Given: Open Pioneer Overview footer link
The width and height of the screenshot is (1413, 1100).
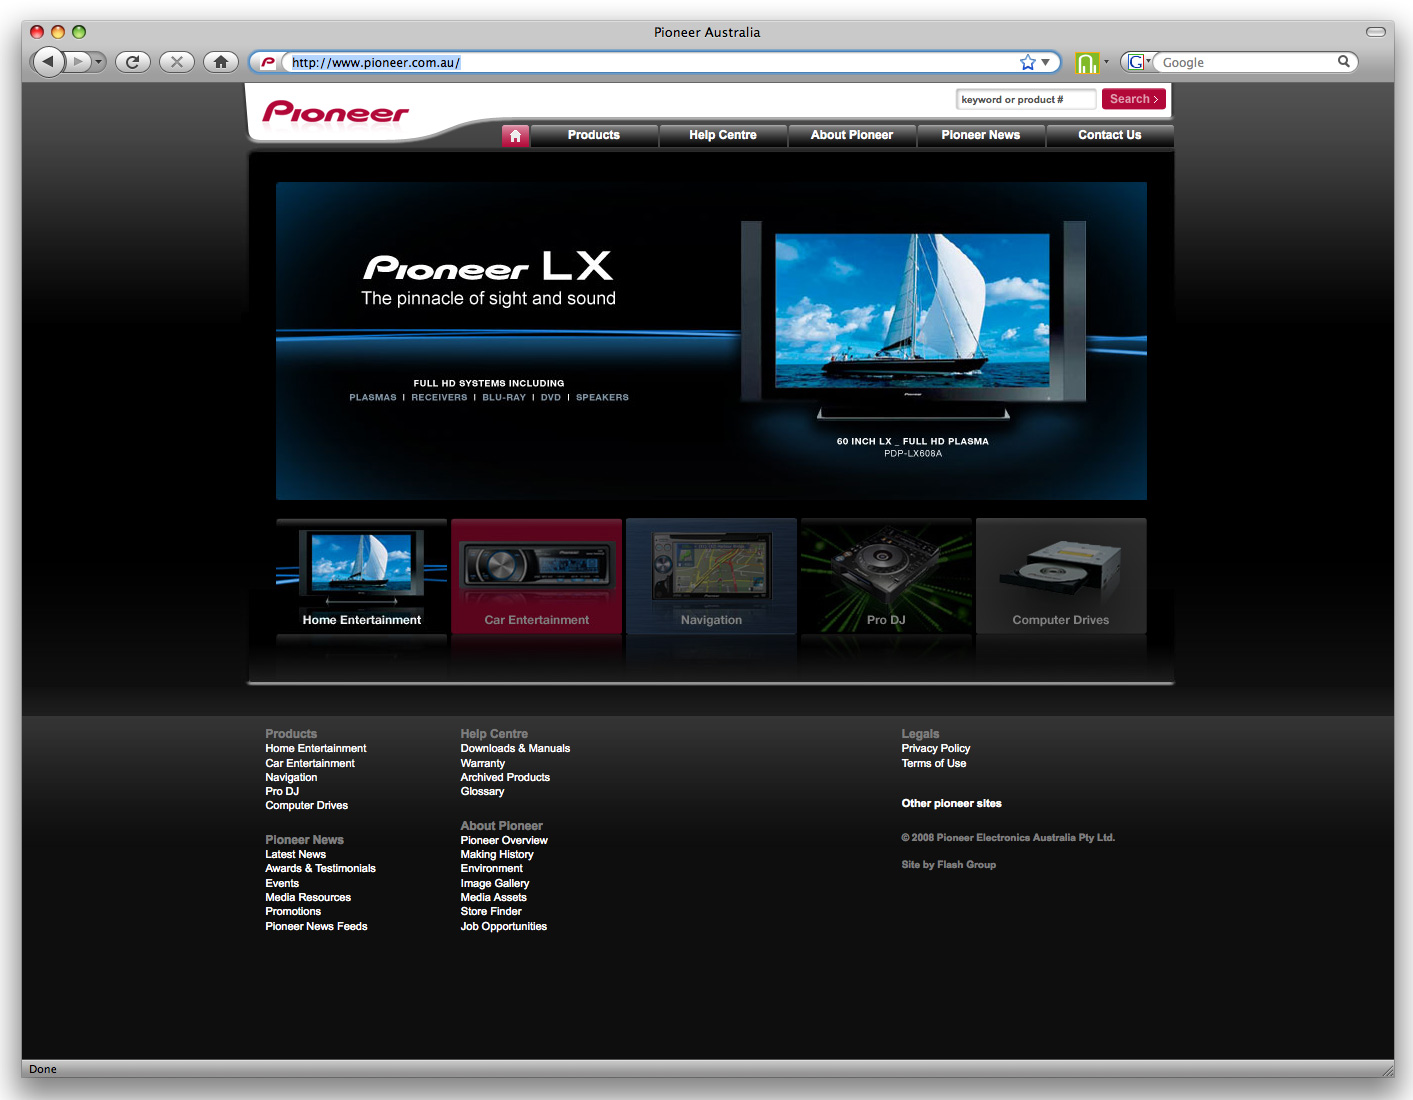Looking at the screenshot, I should point(504,840).
